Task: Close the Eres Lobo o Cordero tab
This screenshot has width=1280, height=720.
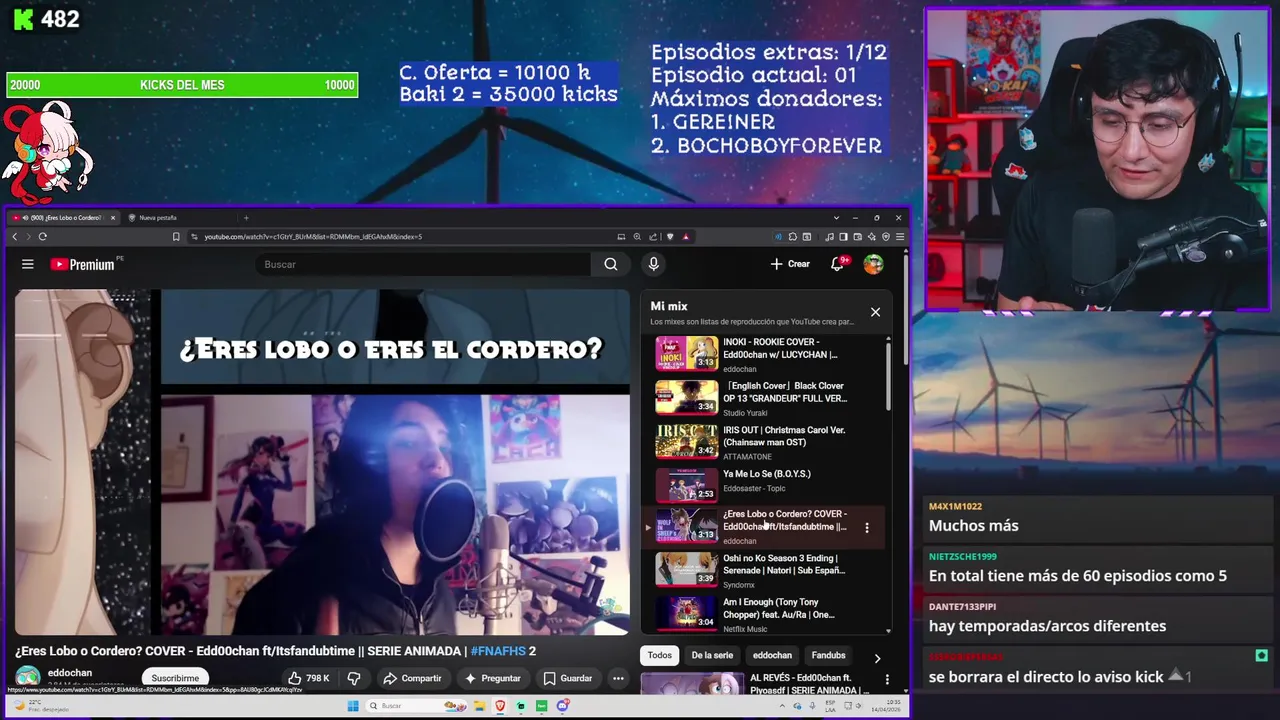Action: 113,218
